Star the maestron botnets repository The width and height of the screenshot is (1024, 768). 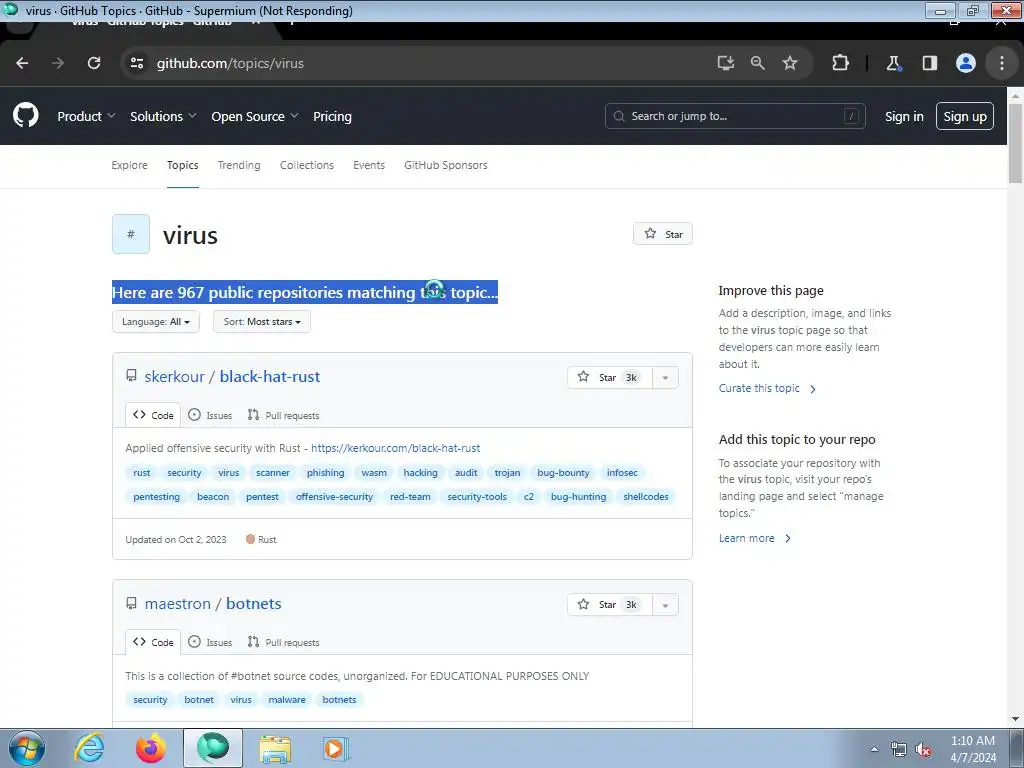point(610,605)
